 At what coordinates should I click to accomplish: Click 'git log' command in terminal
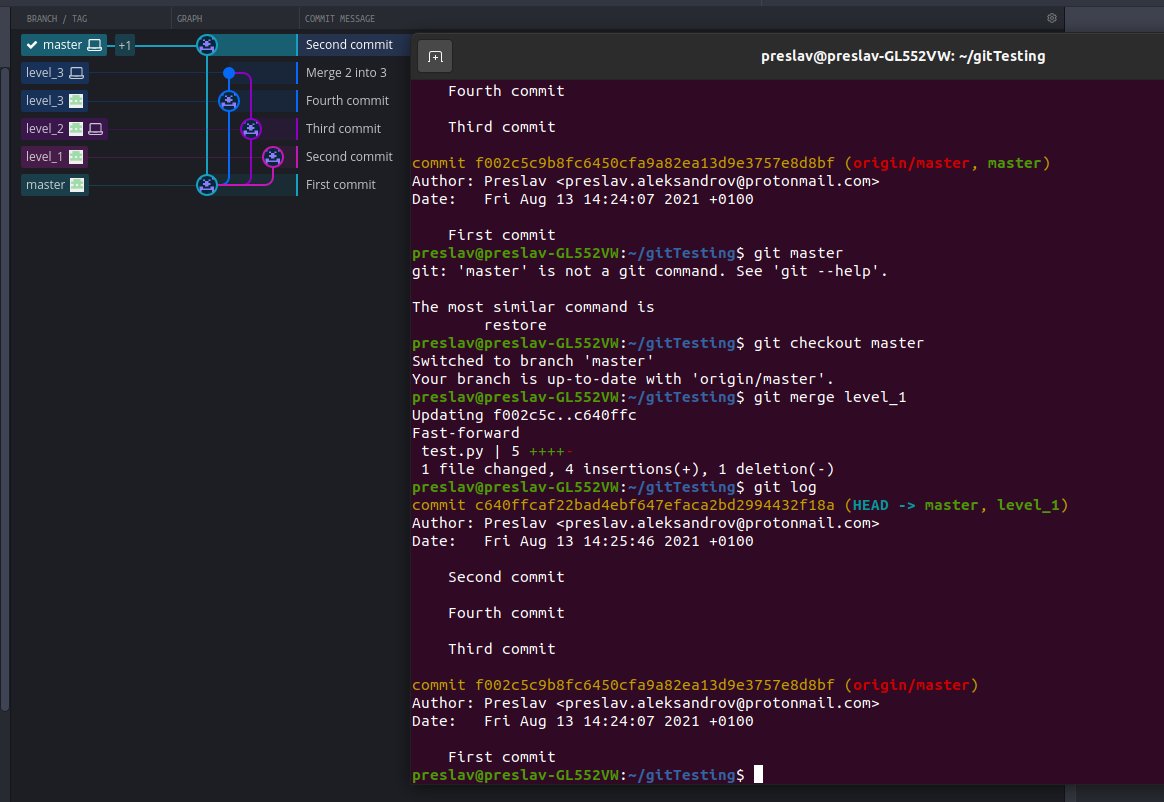pos(785,487)
